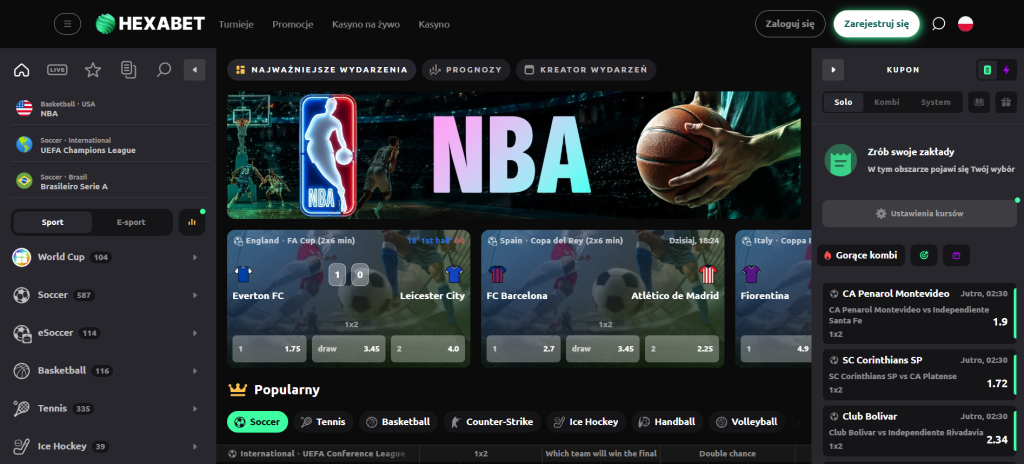1024x464 pixels.
Task: Filter popular events by Handball
Action: (x=667, y=422)
